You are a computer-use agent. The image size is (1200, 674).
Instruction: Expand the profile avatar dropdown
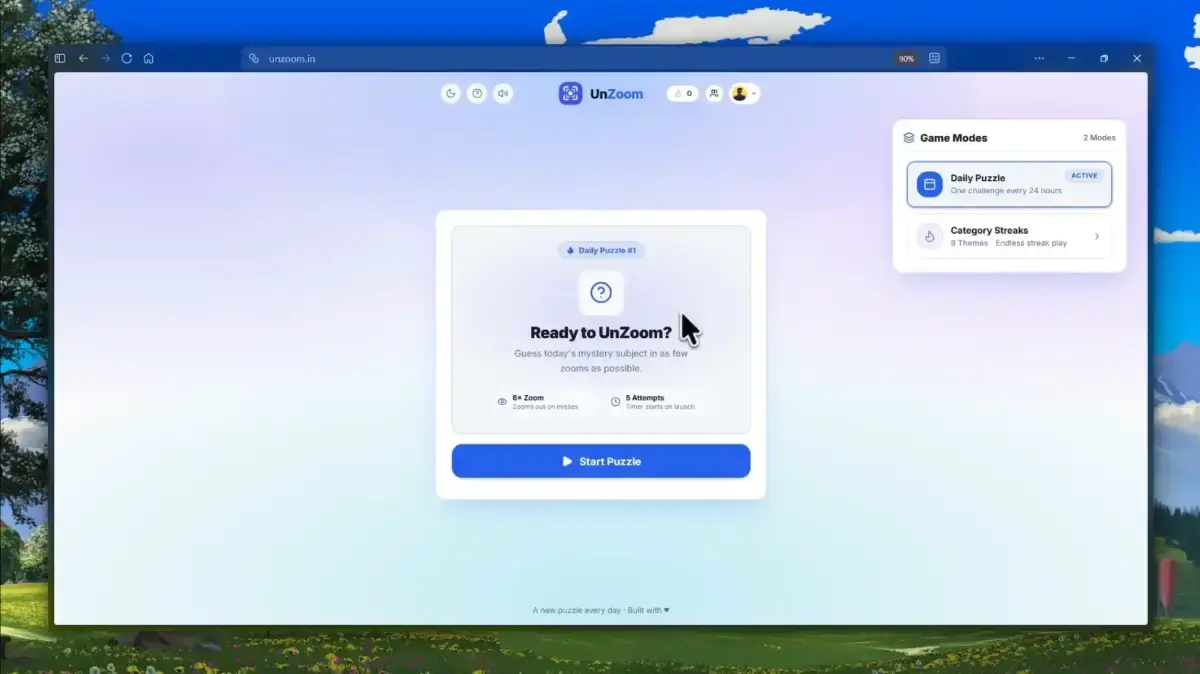tap(744, 93)
